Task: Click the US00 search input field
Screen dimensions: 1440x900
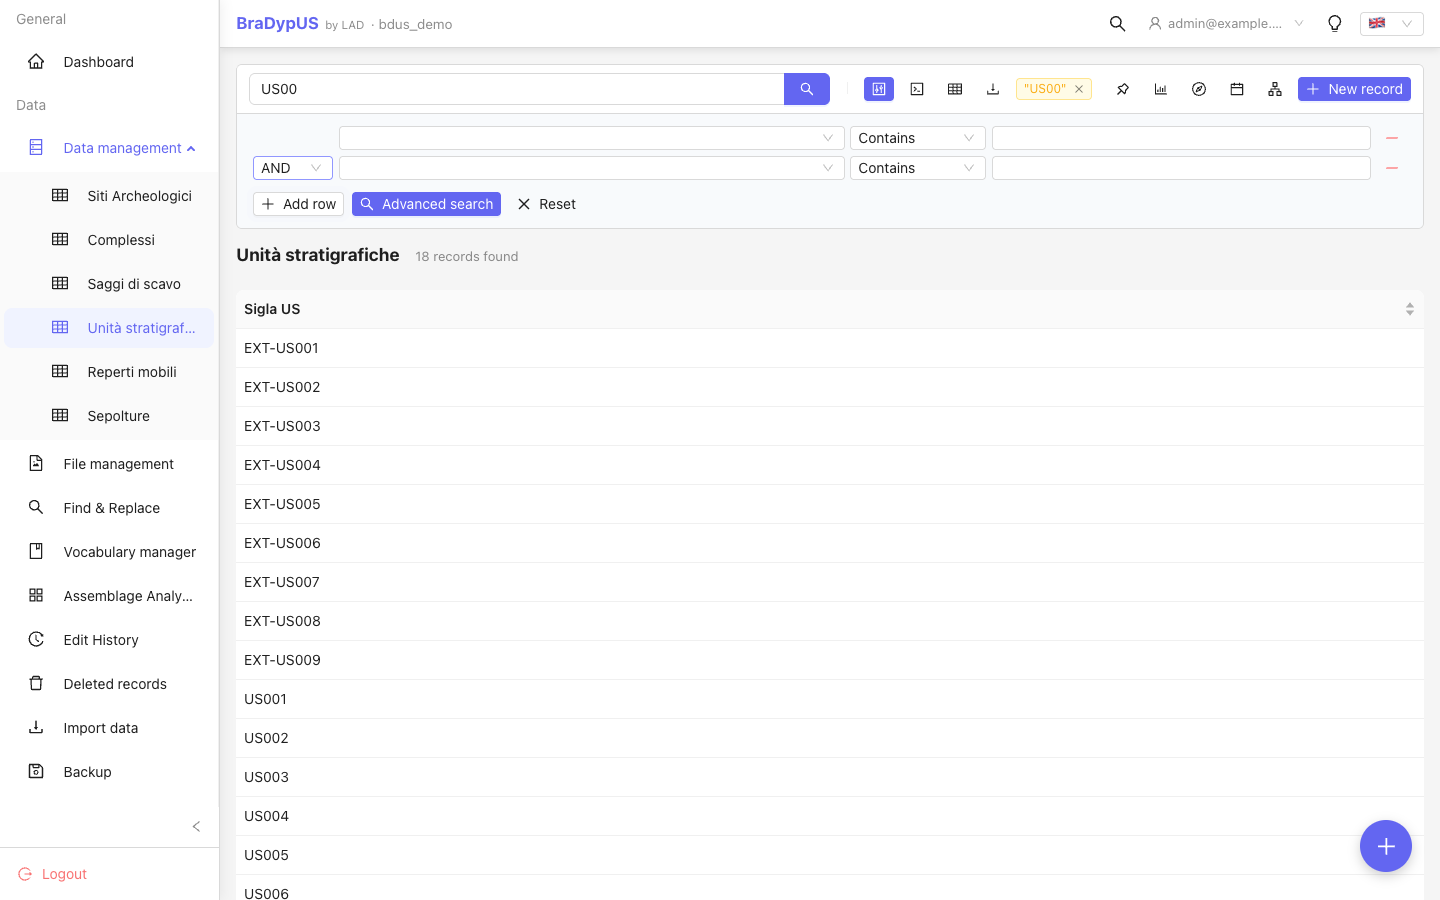Action: 516,89
